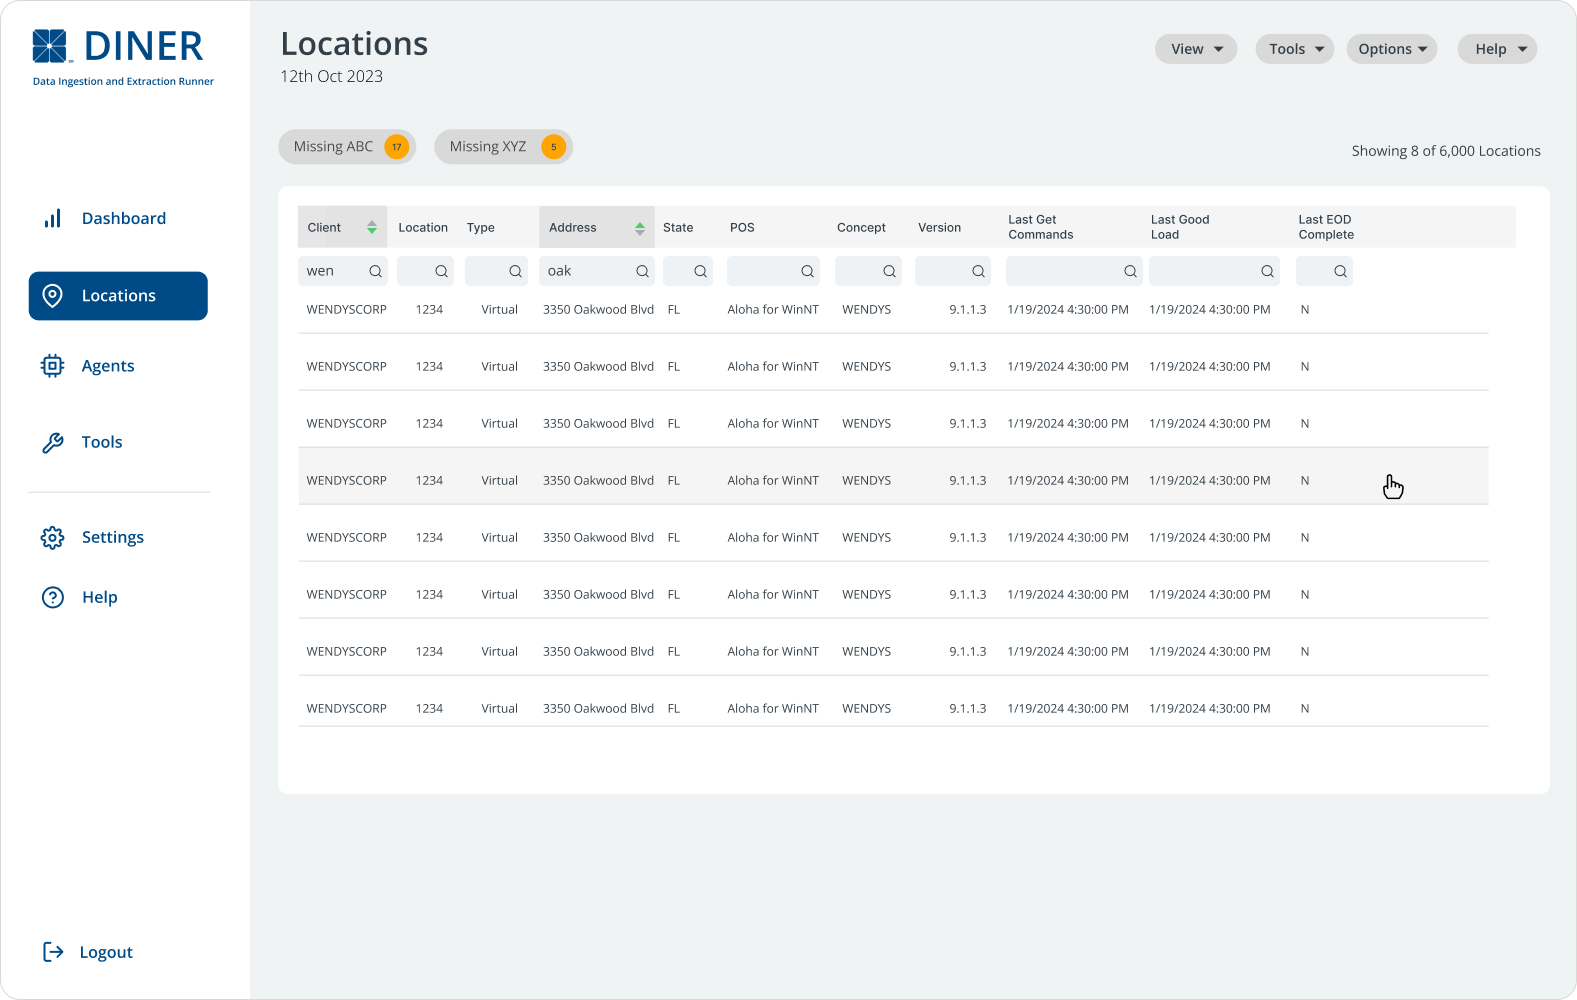The image size is (1577, 1000).
Task: Click the Agents chip icon
Action: [x=53, y=366]
